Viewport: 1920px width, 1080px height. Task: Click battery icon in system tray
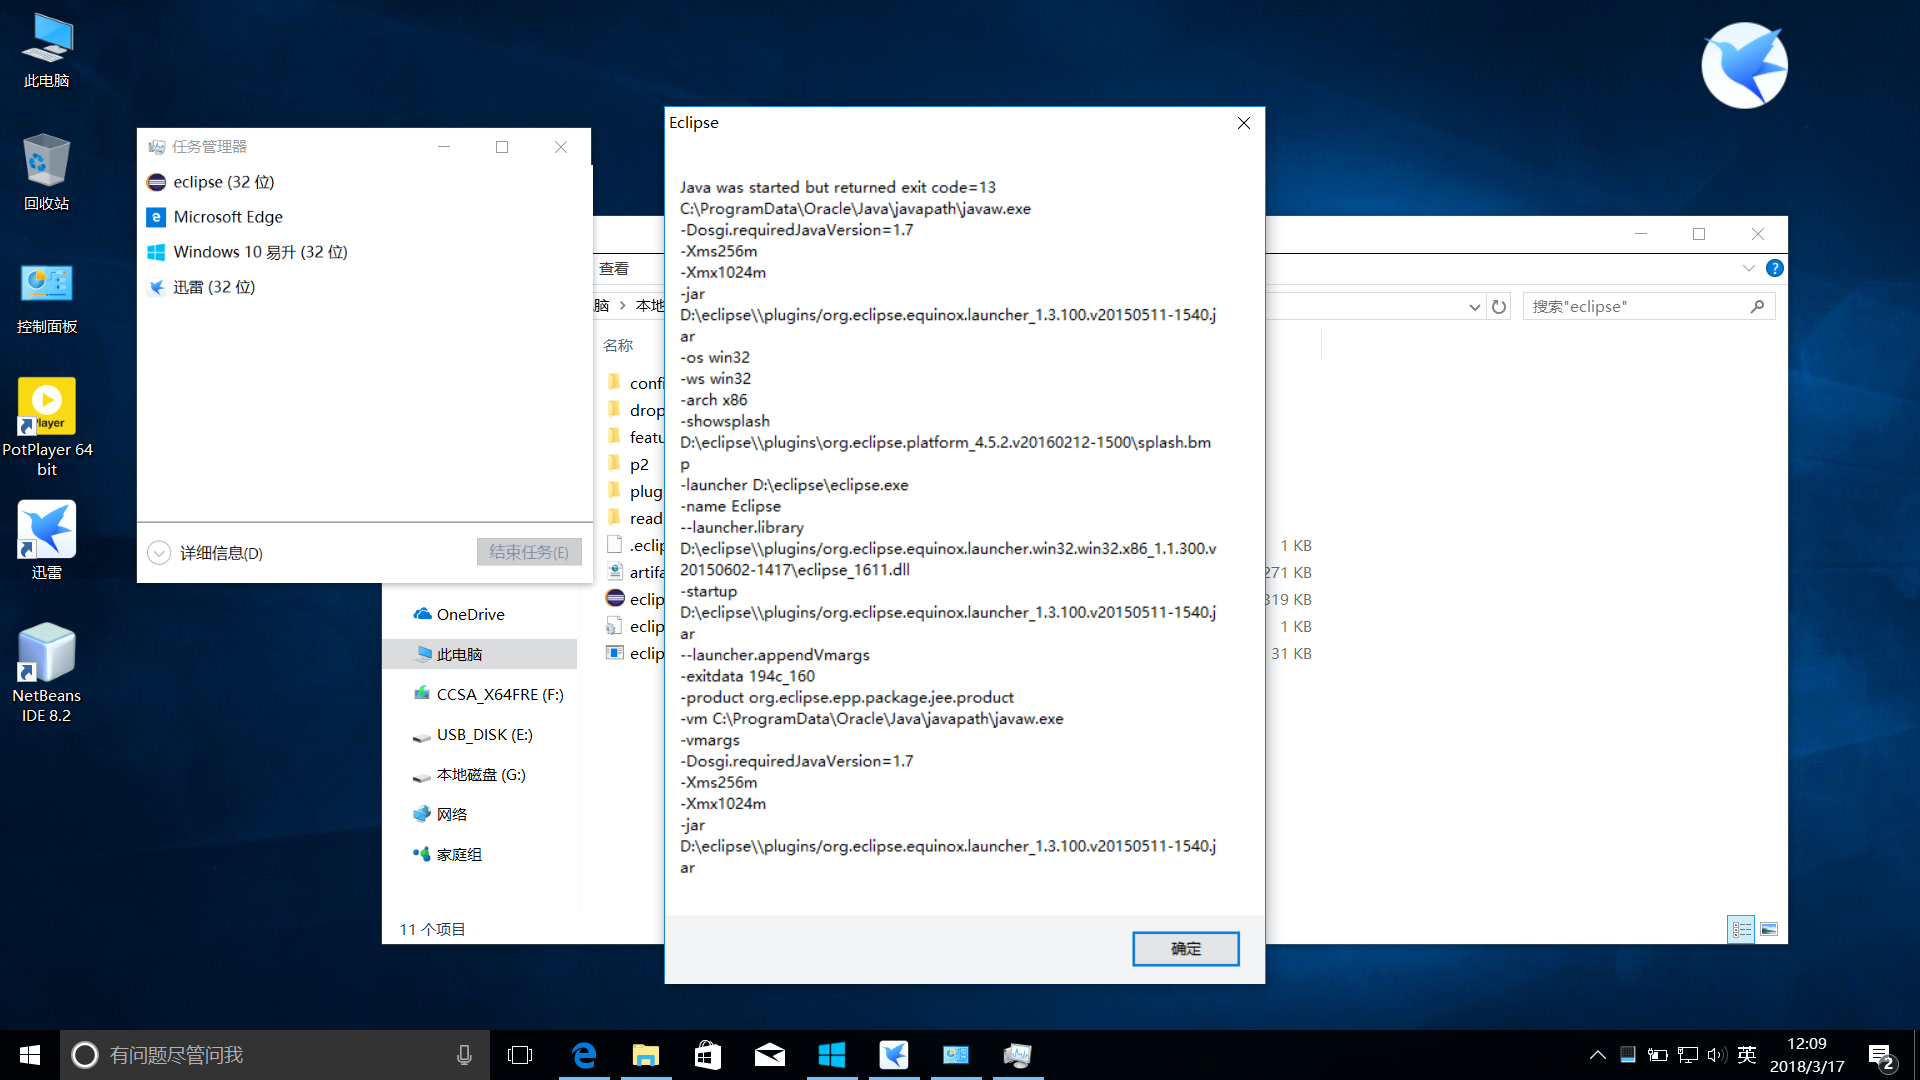click(1658, 1055)
